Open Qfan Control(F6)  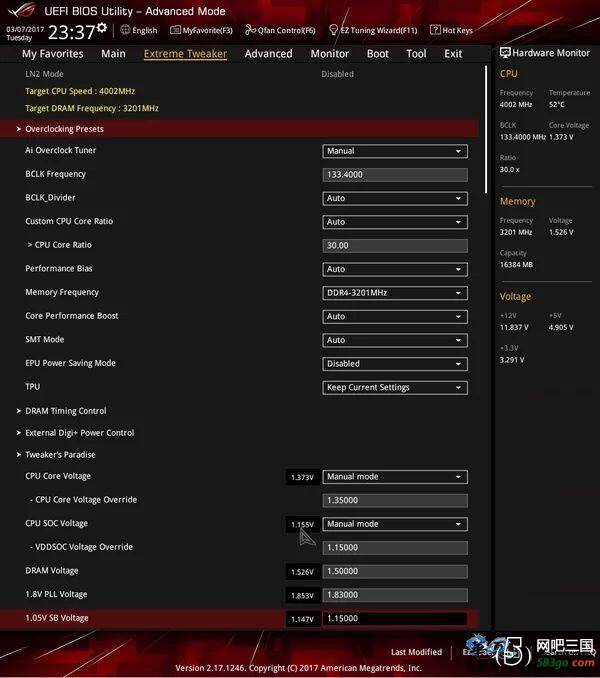280,30
